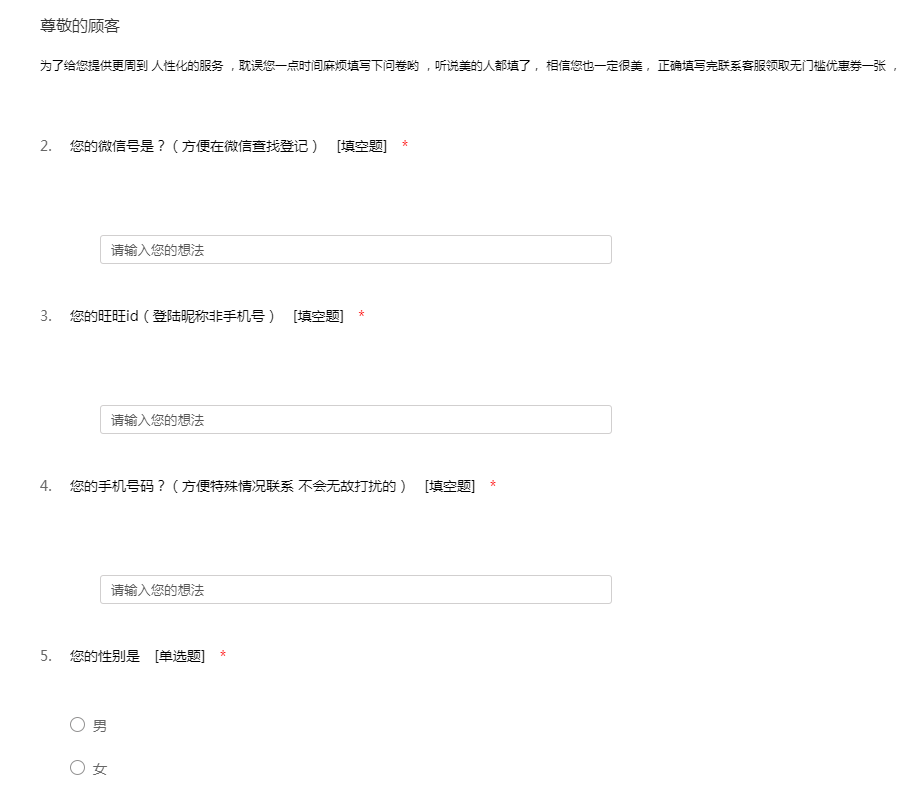The width and height of the screenshot is (900, 800).
Task: Click the red asterisk beside the 微信号 question
Action: (x=405, y=146)
